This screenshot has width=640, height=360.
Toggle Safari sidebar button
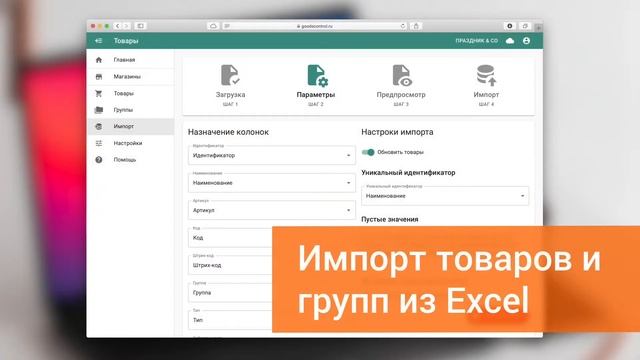tap(140, 26)
